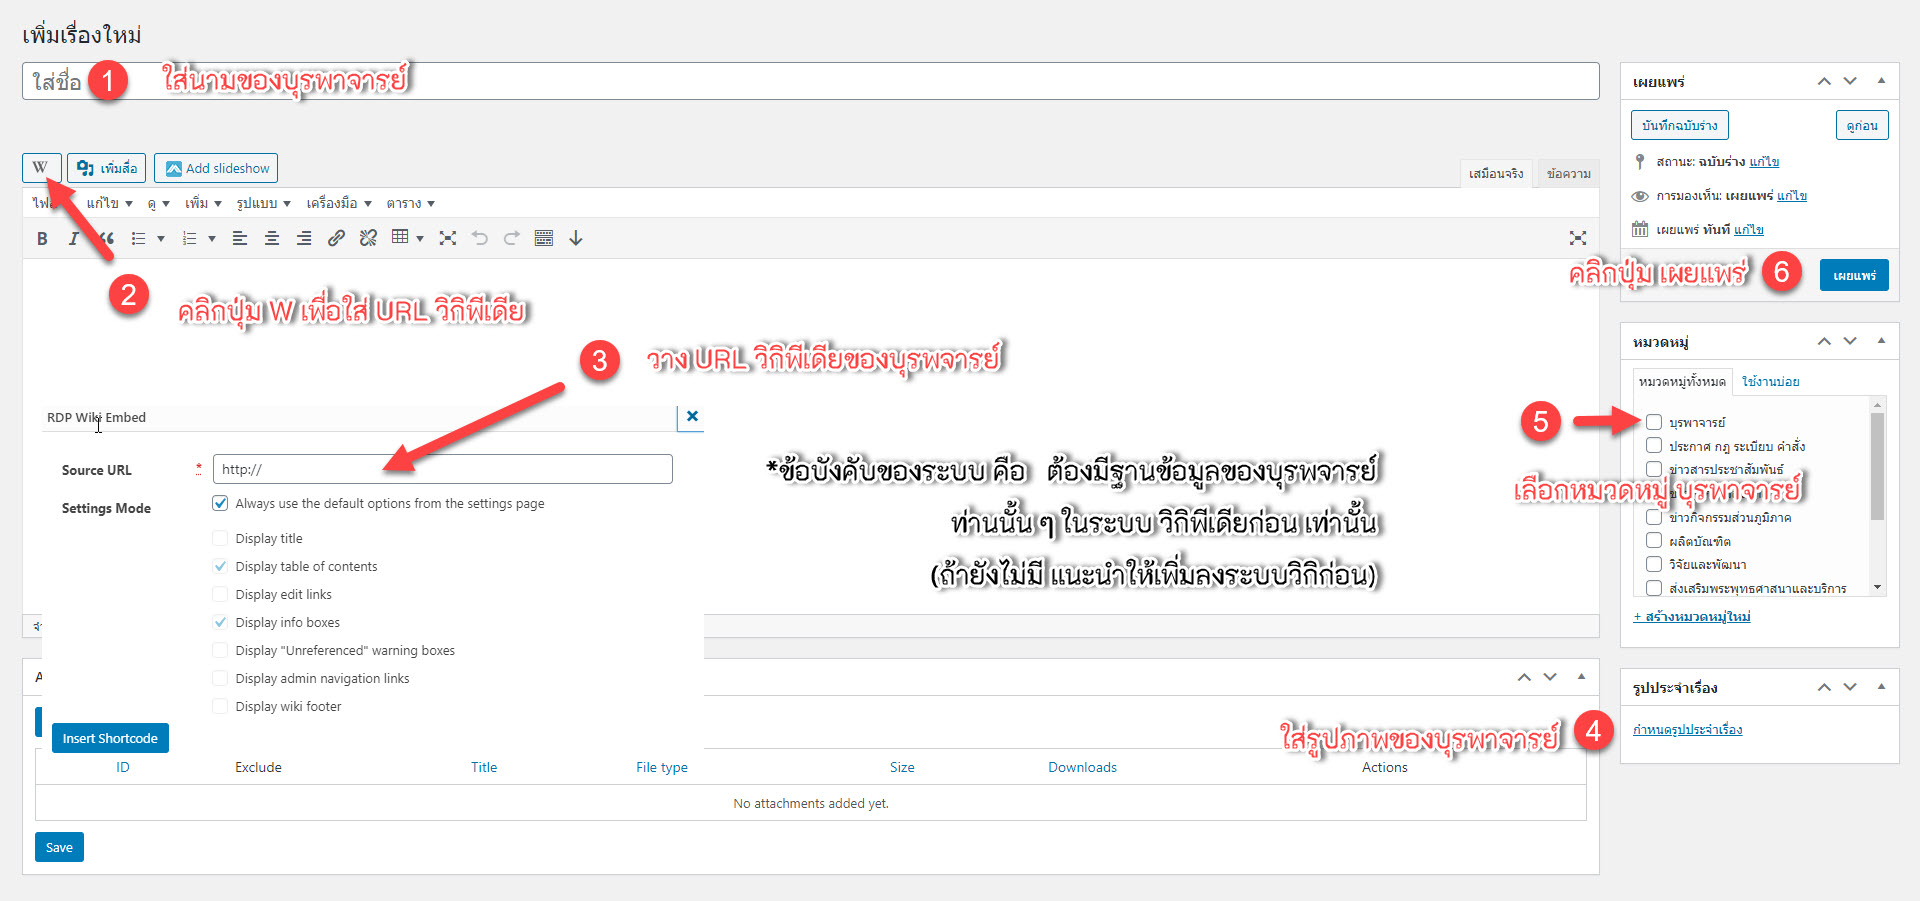
Task: Align text center in editor toolbar
Action: point(272,238)
